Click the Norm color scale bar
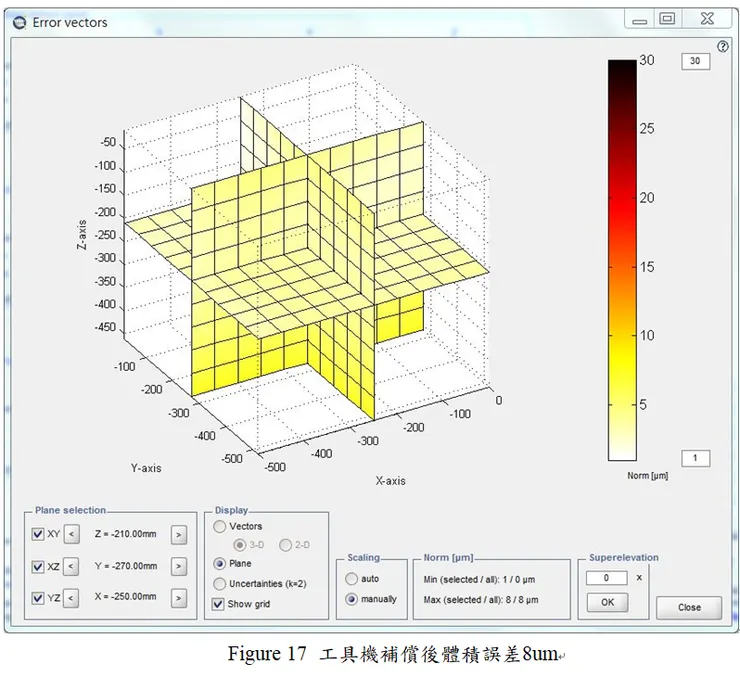The width and height of the screenshot is (740, 677). (621, 260)
